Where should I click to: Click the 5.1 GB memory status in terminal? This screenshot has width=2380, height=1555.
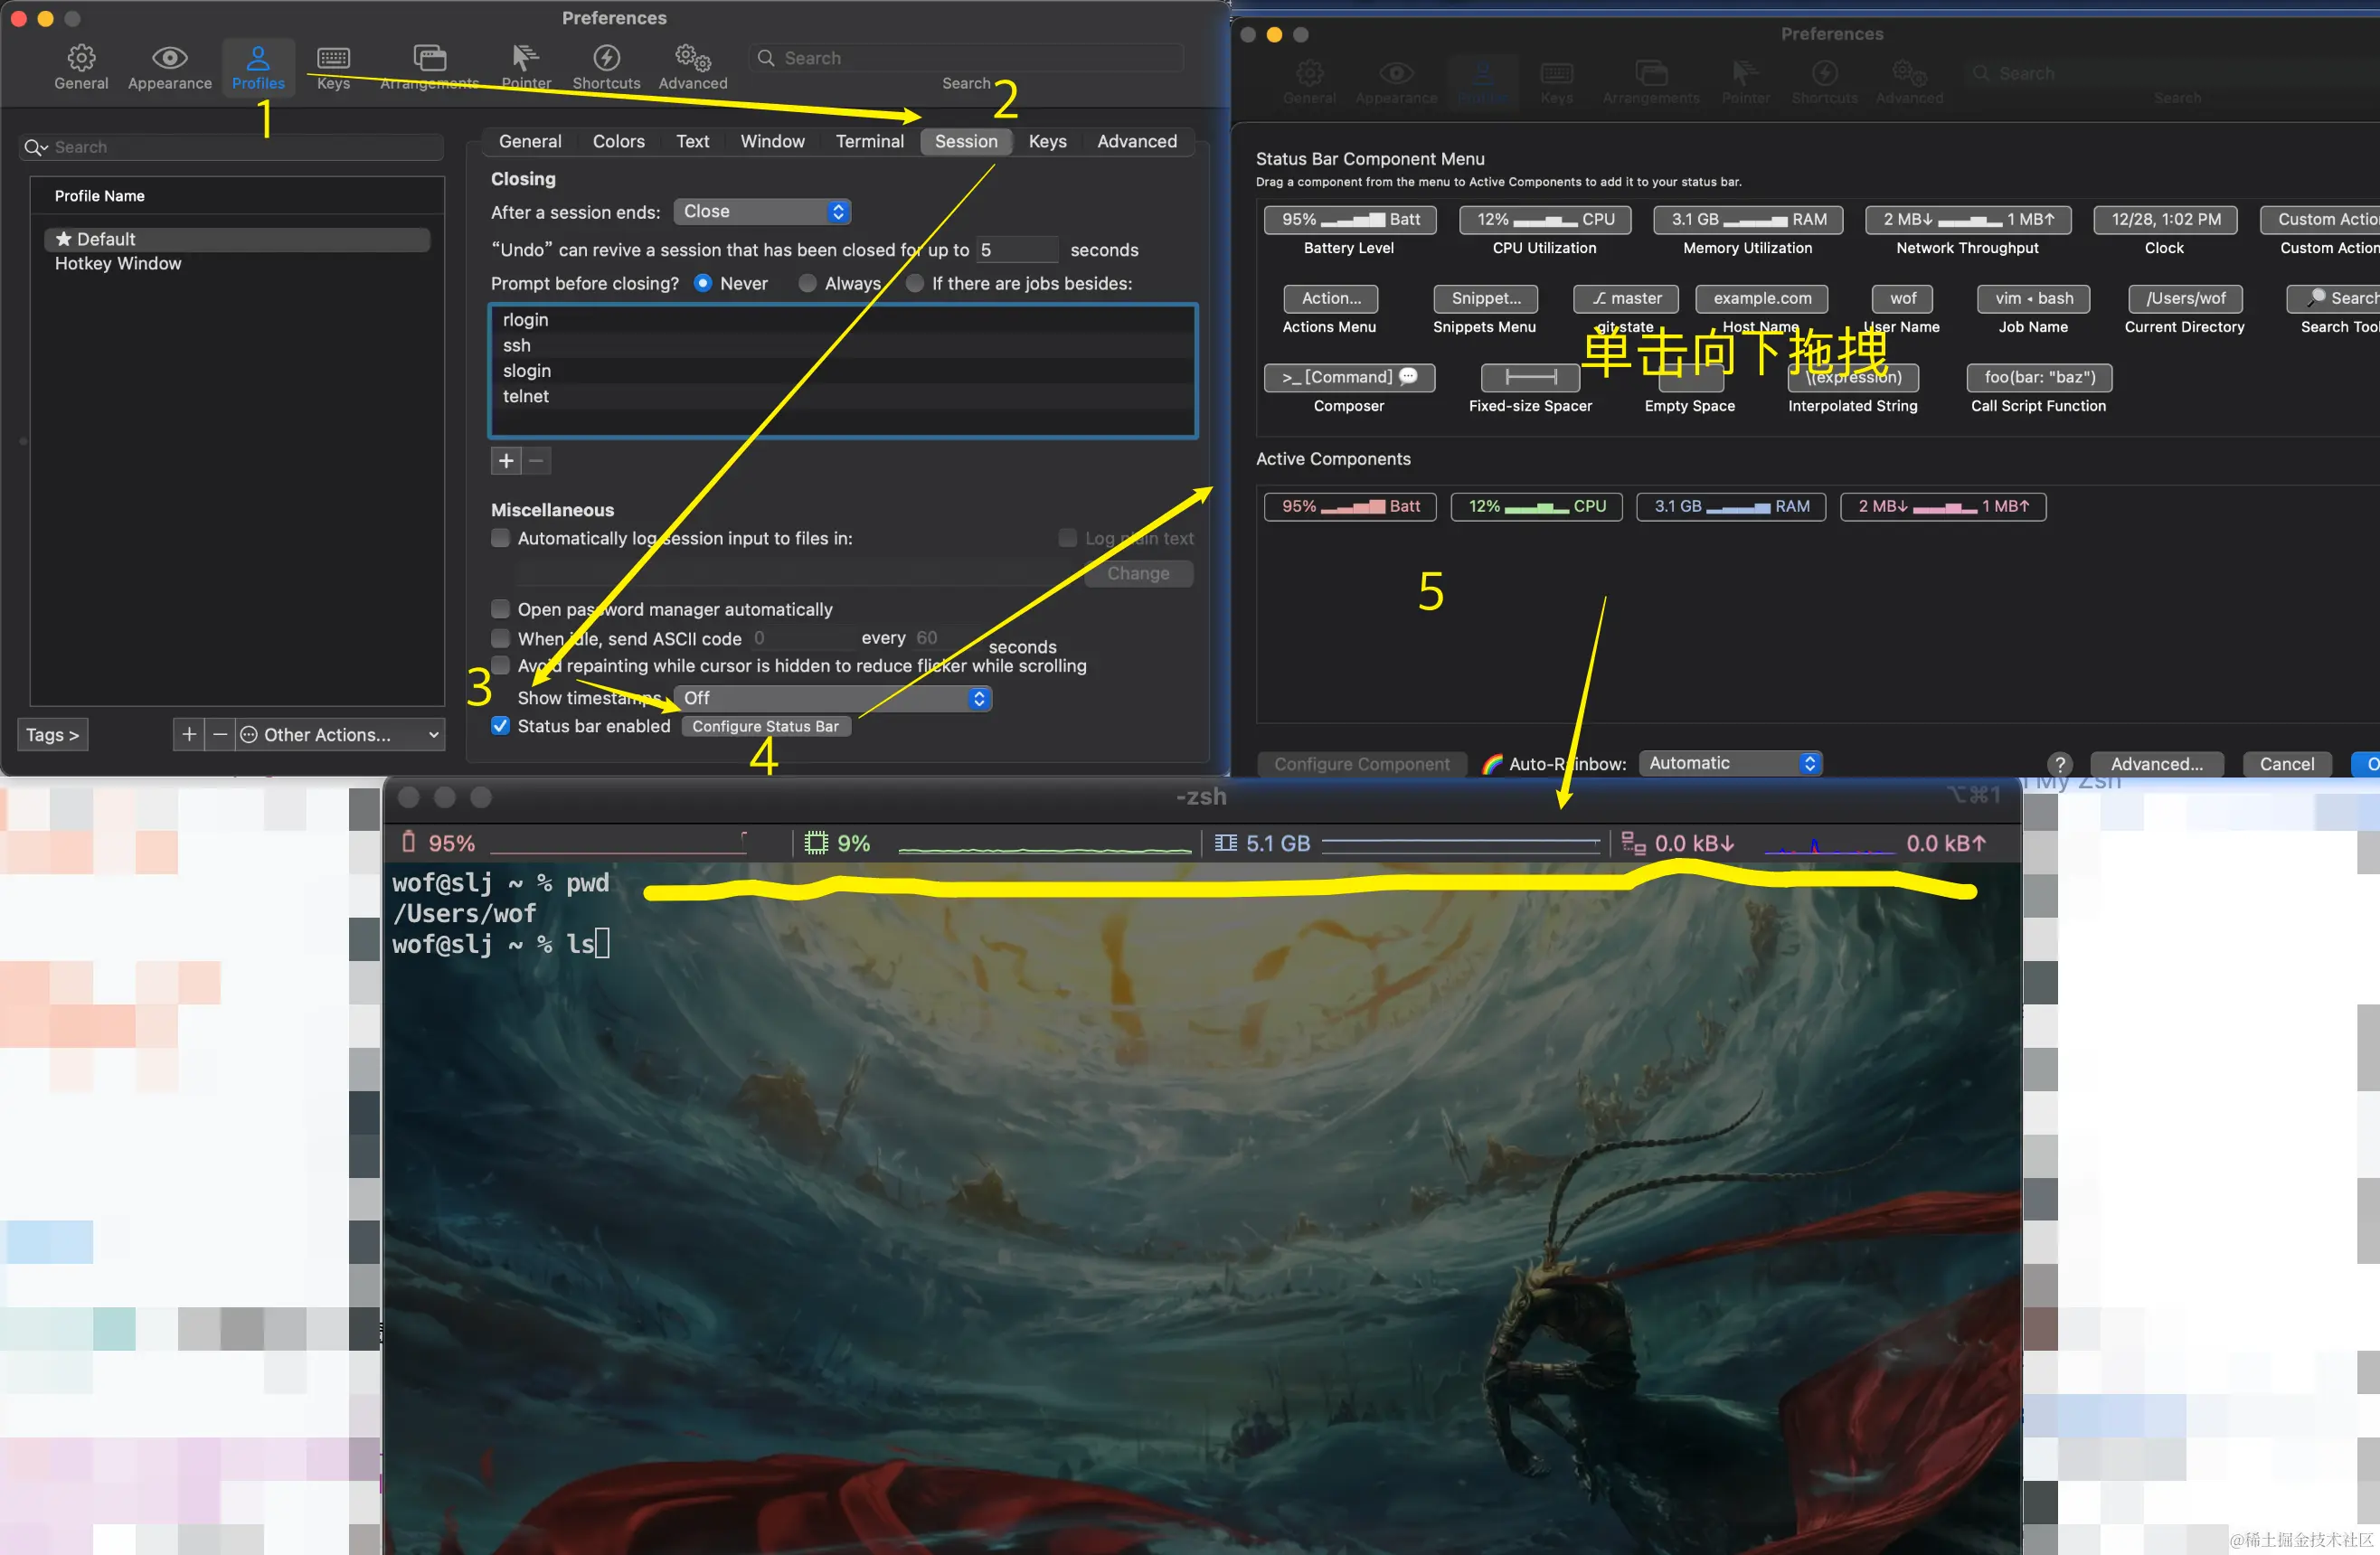pos(1405,844)
